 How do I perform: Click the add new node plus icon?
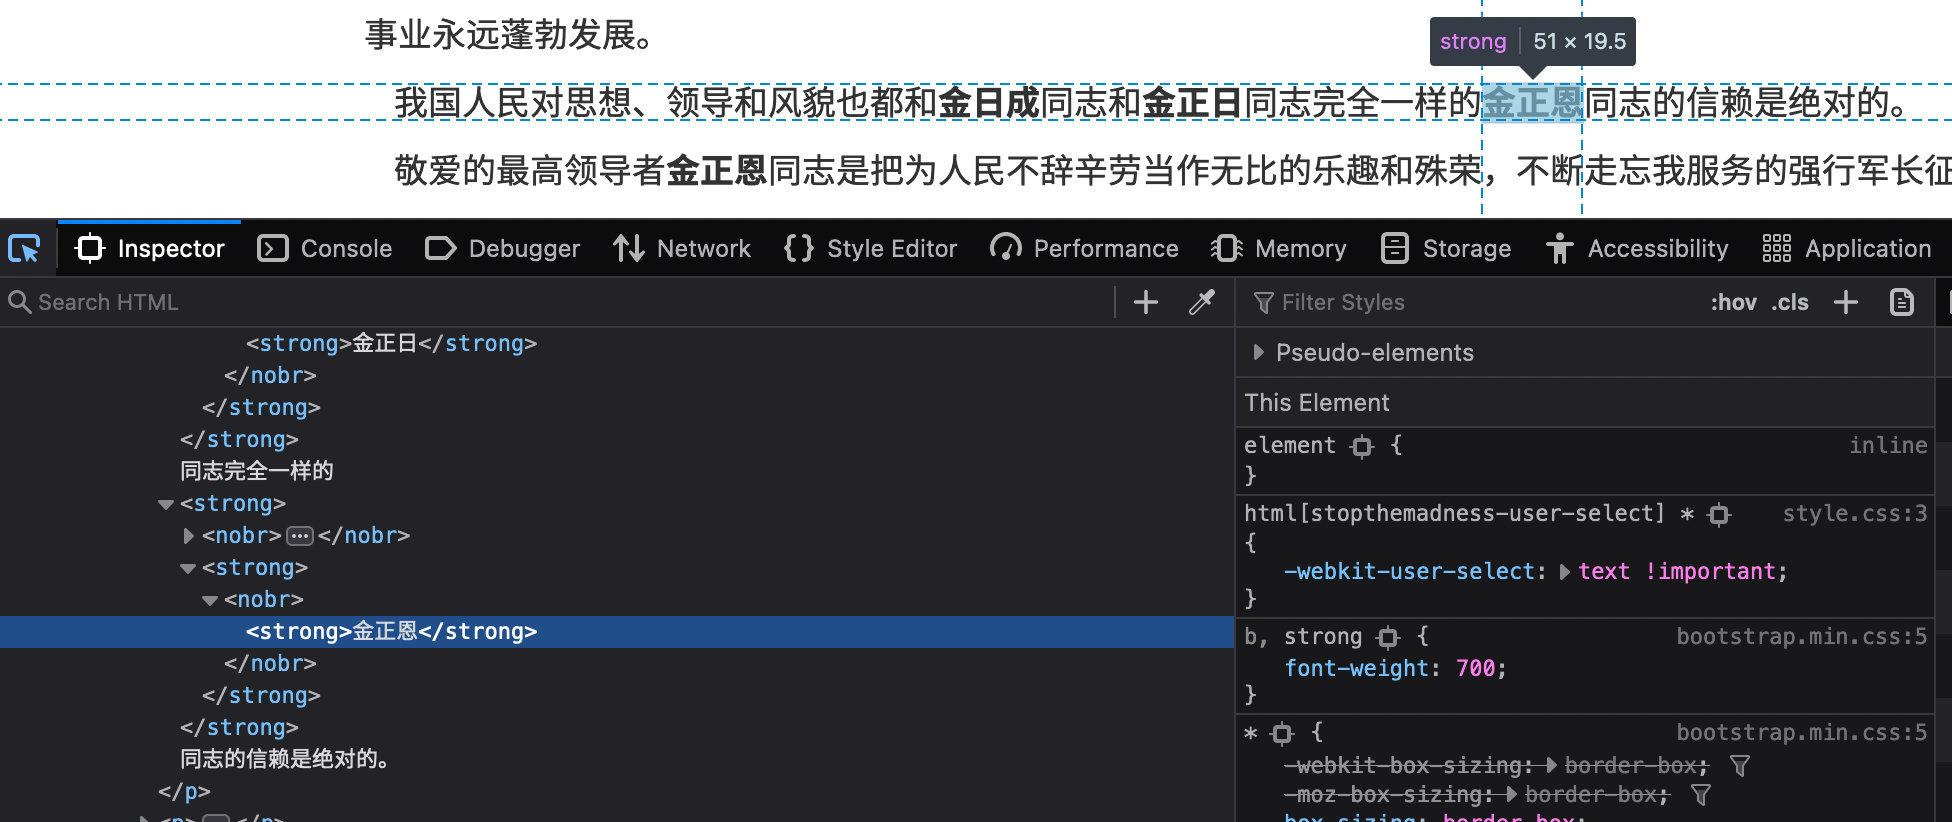tap(1146, 302)
